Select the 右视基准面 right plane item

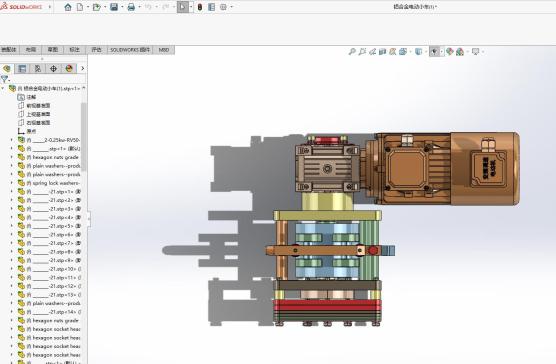pos(34,123)
